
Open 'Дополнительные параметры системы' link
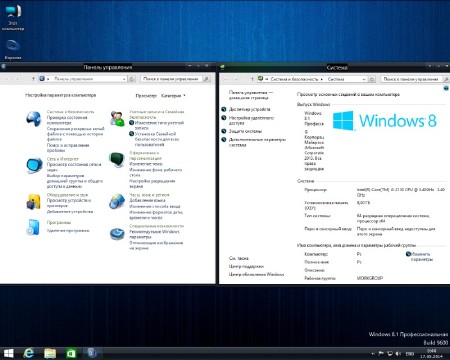click(257, 142)
